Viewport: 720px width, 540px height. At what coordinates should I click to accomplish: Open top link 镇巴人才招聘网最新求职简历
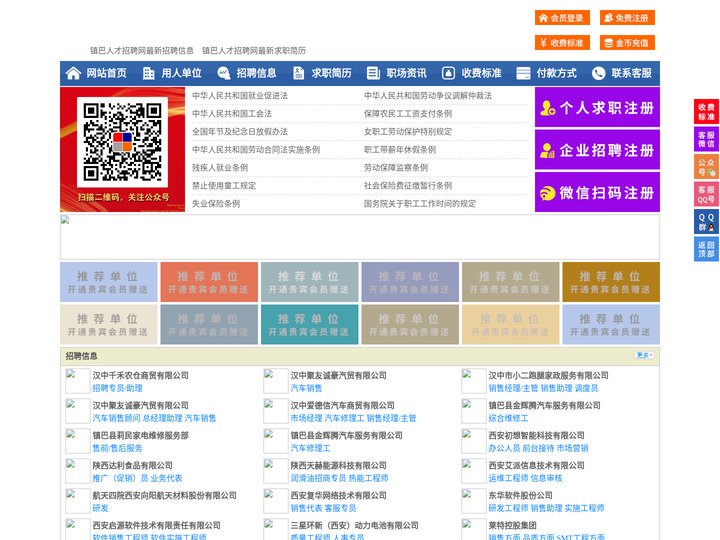point(254,51)
